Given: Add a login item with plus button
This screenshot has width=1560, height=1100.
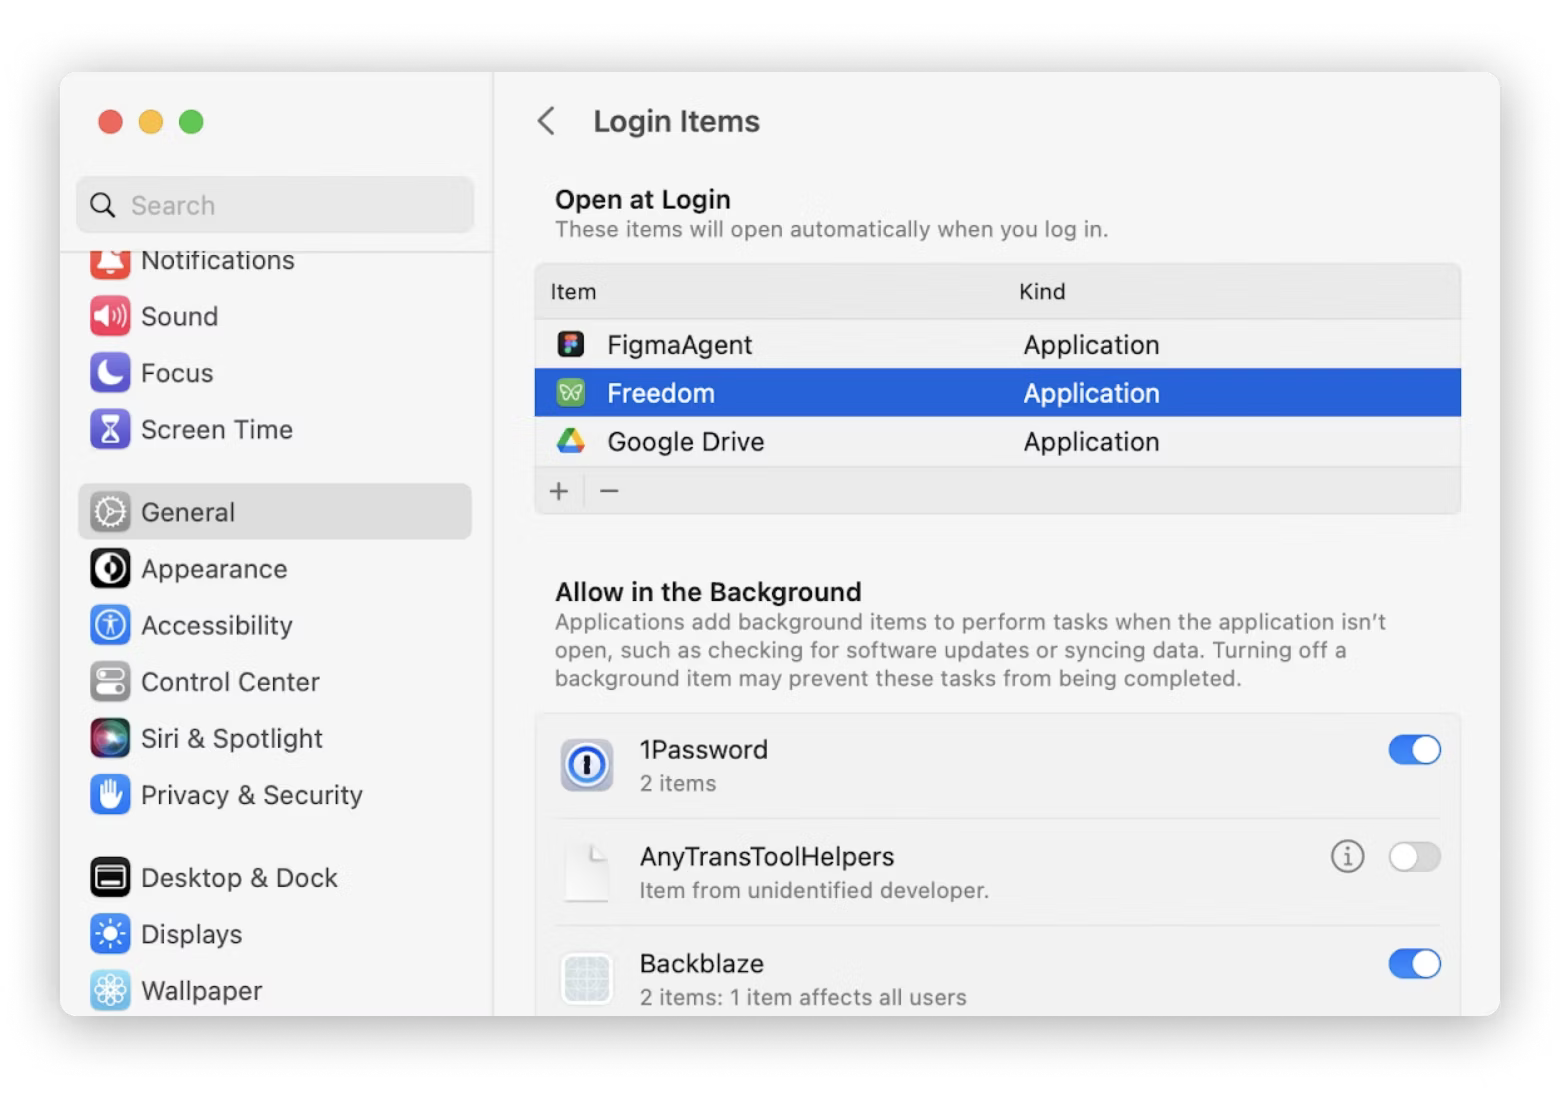Looking at the screenshot, I should click(559, 491).
